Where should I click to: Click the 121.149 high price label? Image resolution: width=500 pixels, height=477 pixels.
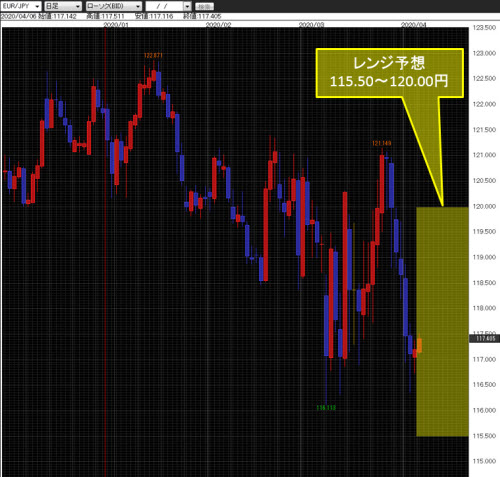(x=382, y=143)
